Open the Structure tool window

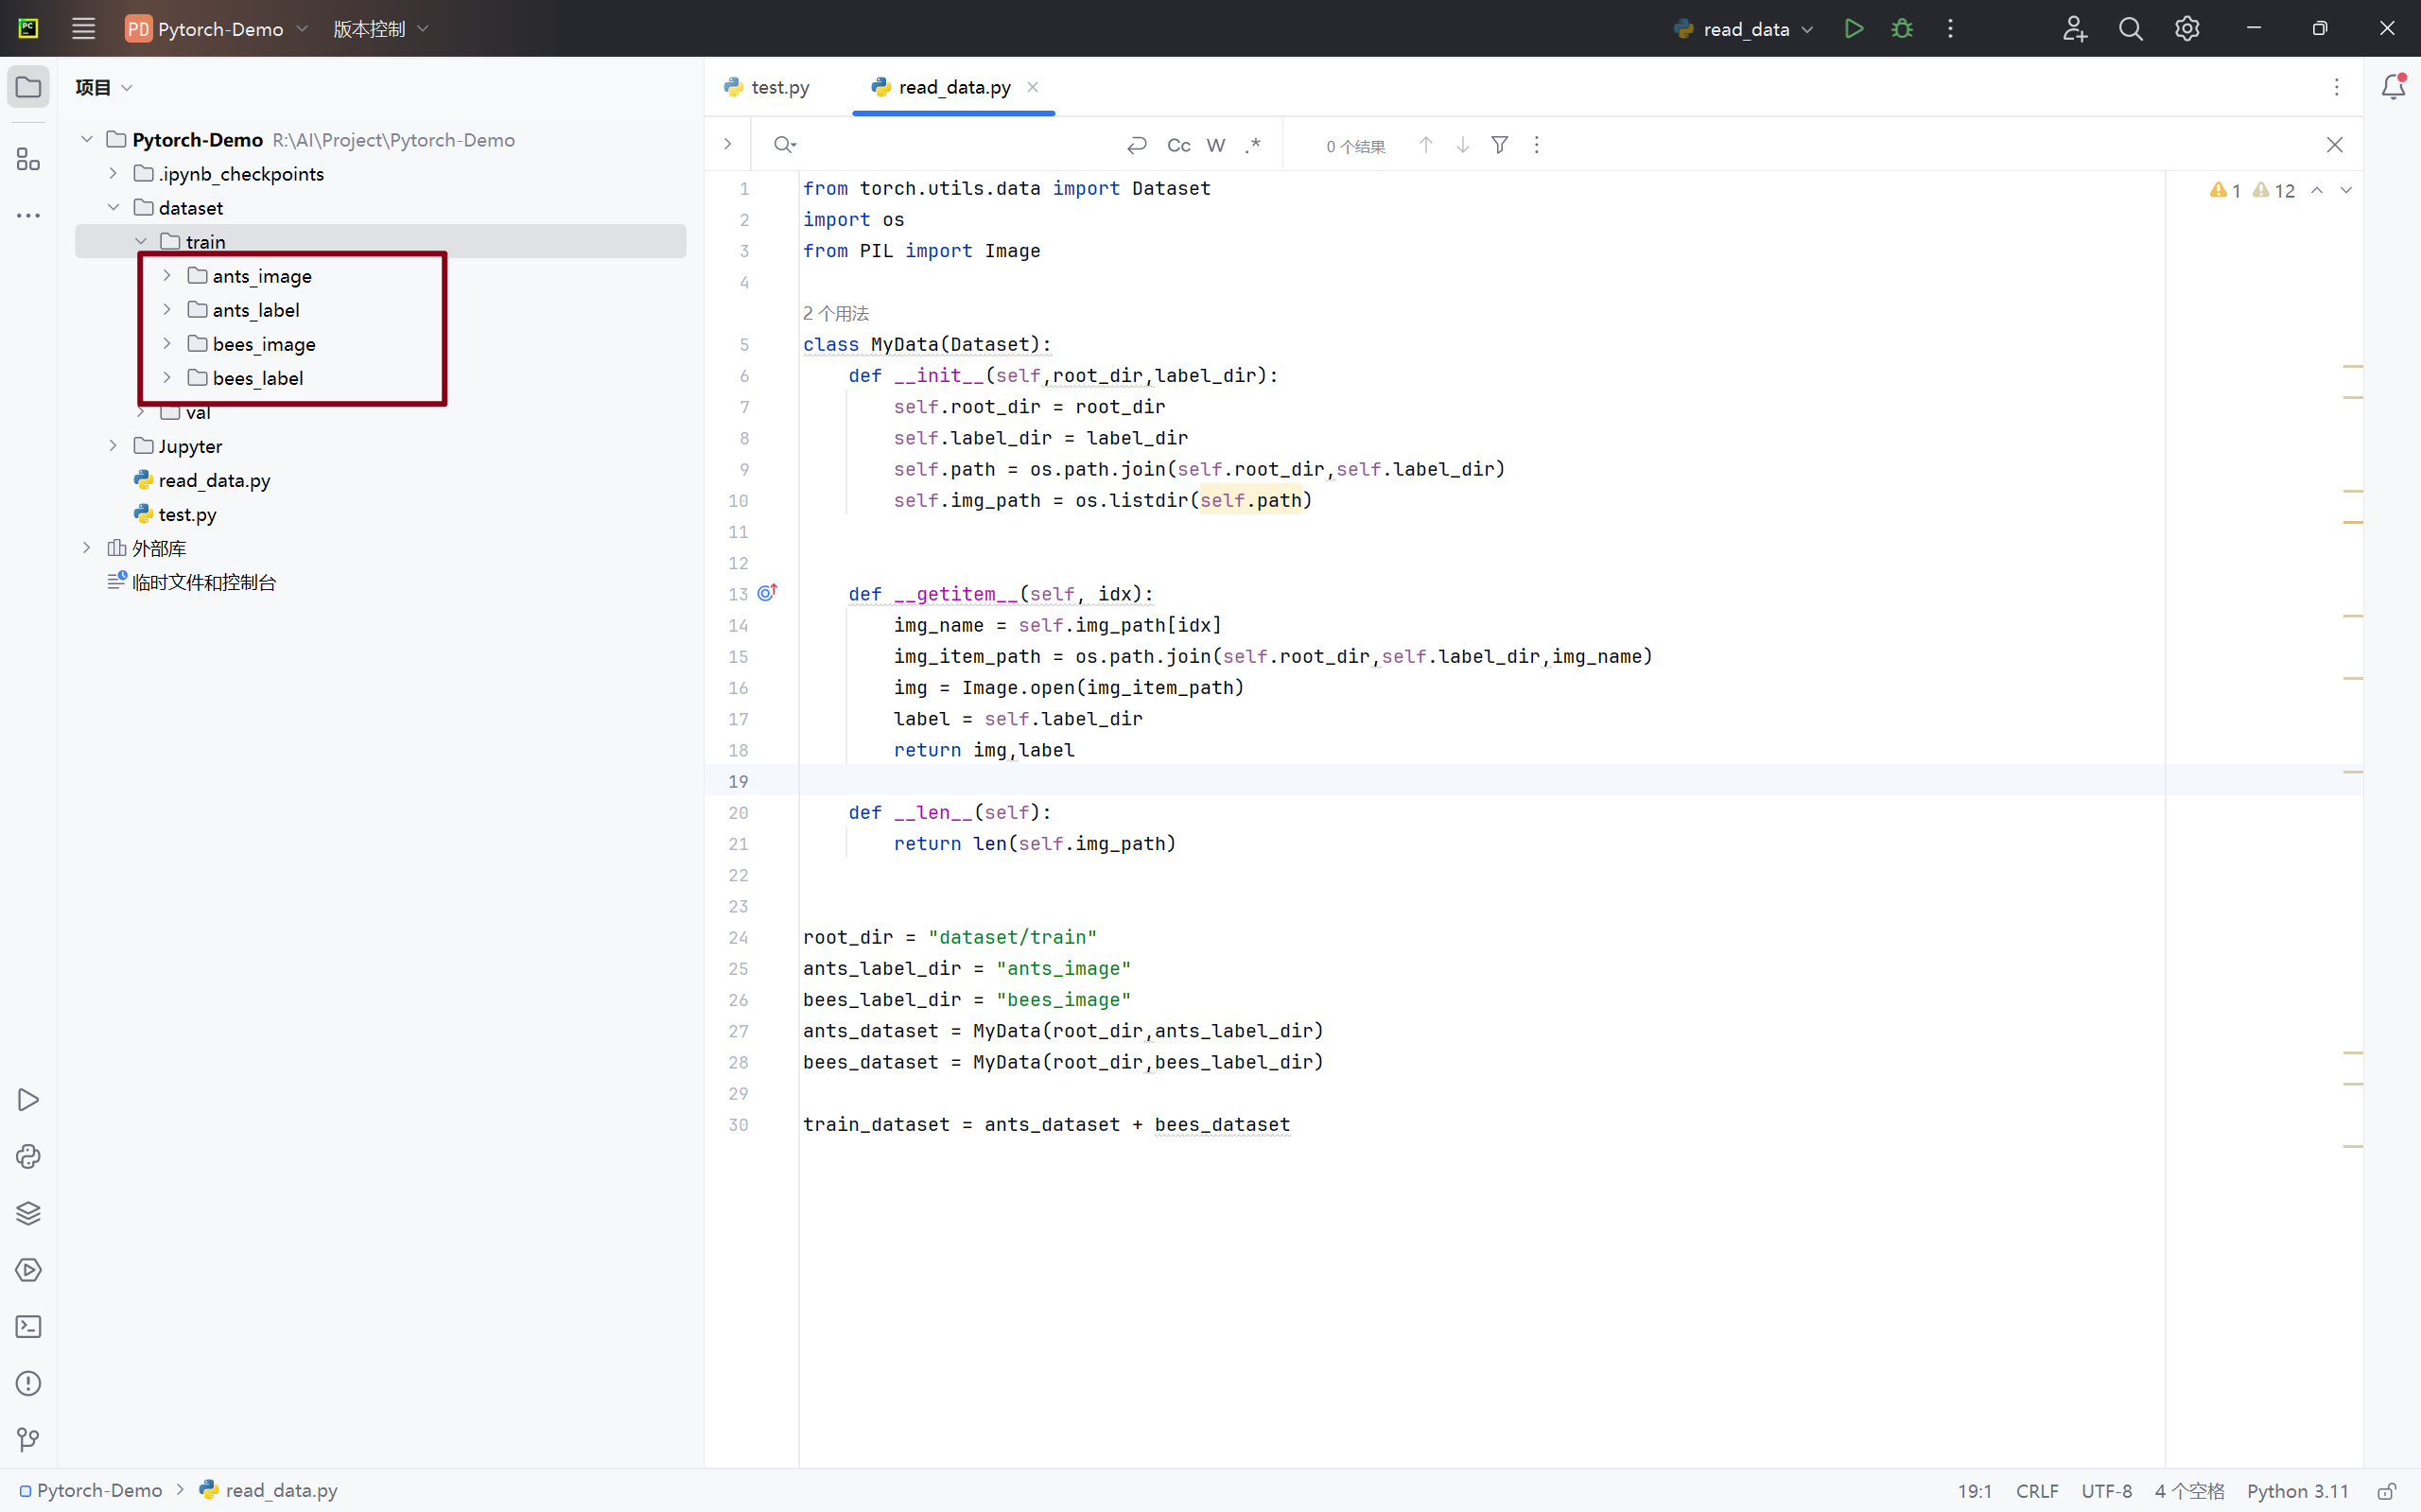(x=28, y=160)
